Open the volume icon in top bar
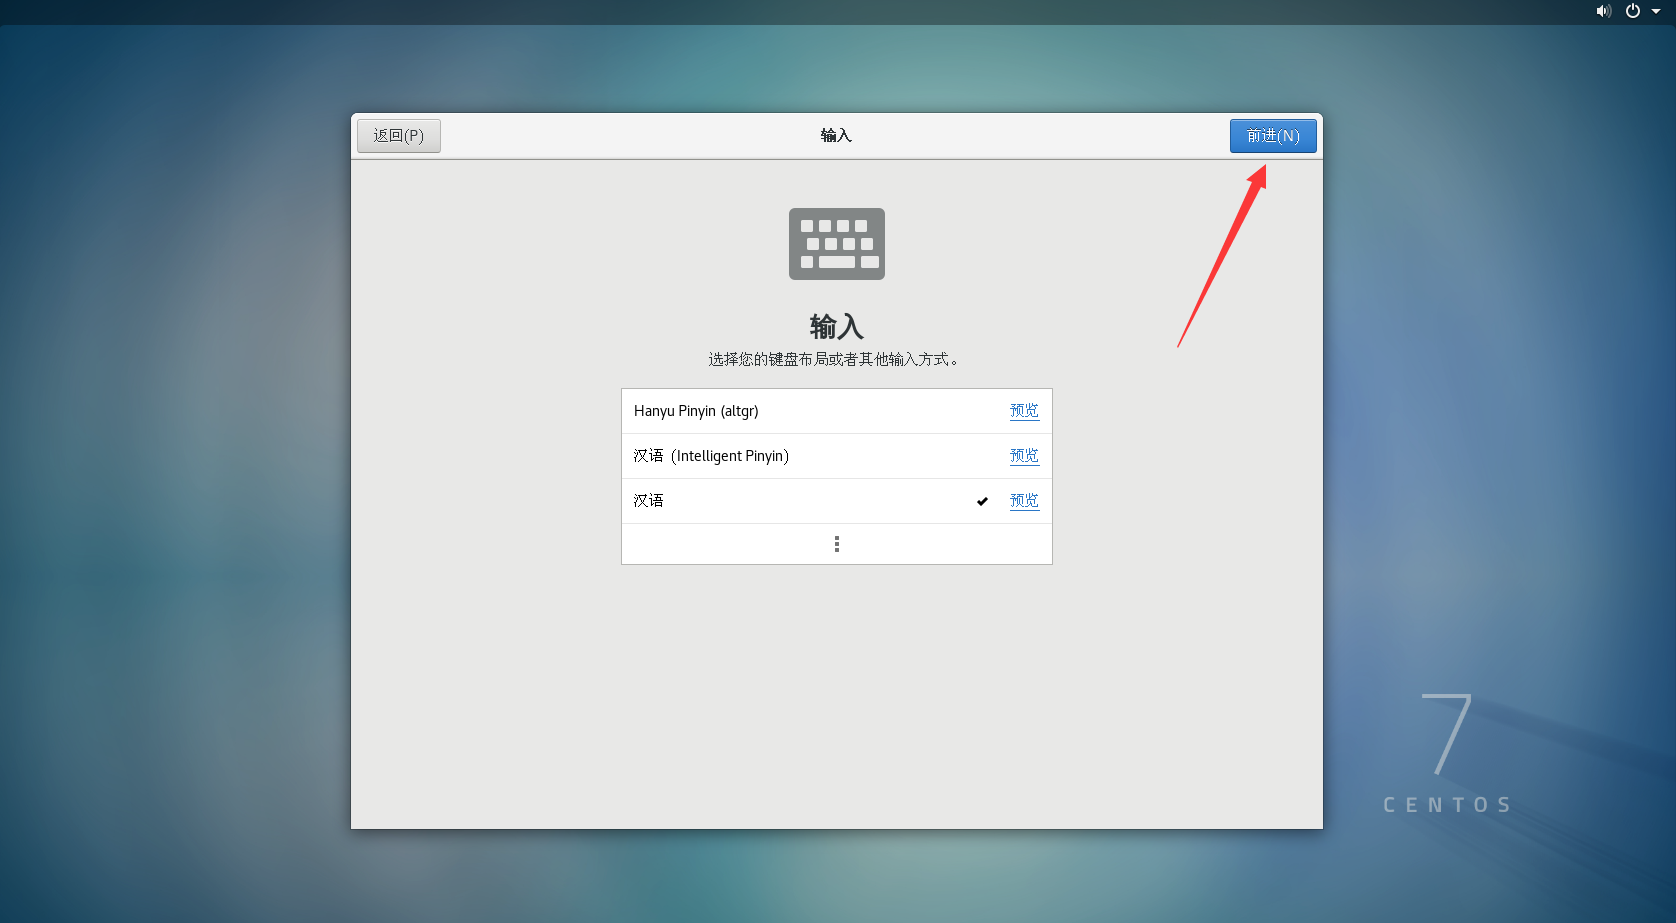Image resolution: width=1676 pixels, height=923 pixels. [x=1603, y=11]
